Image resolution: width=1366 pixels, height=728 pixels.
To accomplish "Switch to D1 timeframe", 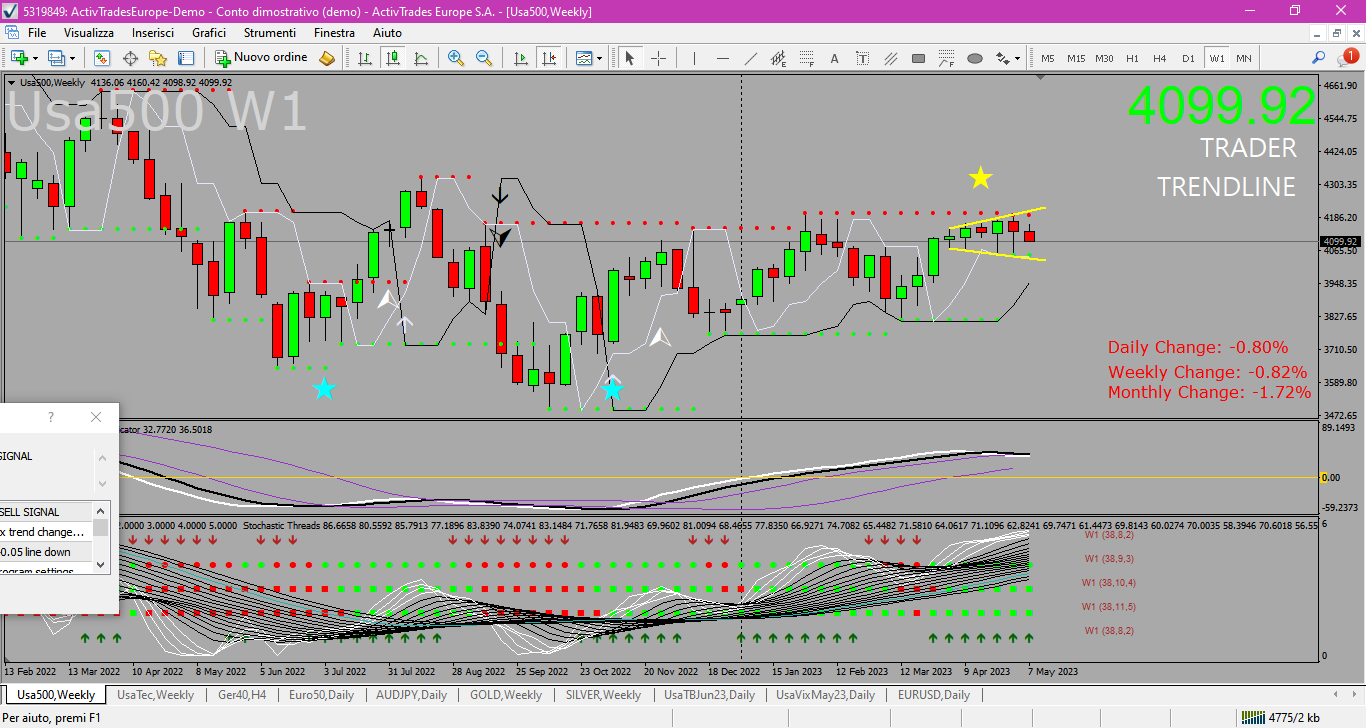I will (x=1188, y=58).
